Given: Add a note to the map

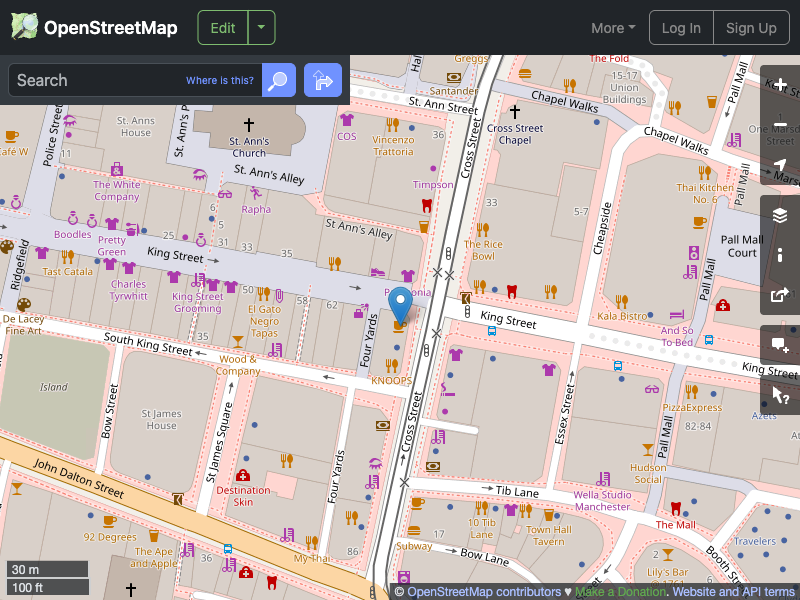Looking at the screenshot, I should coord(780,345).
